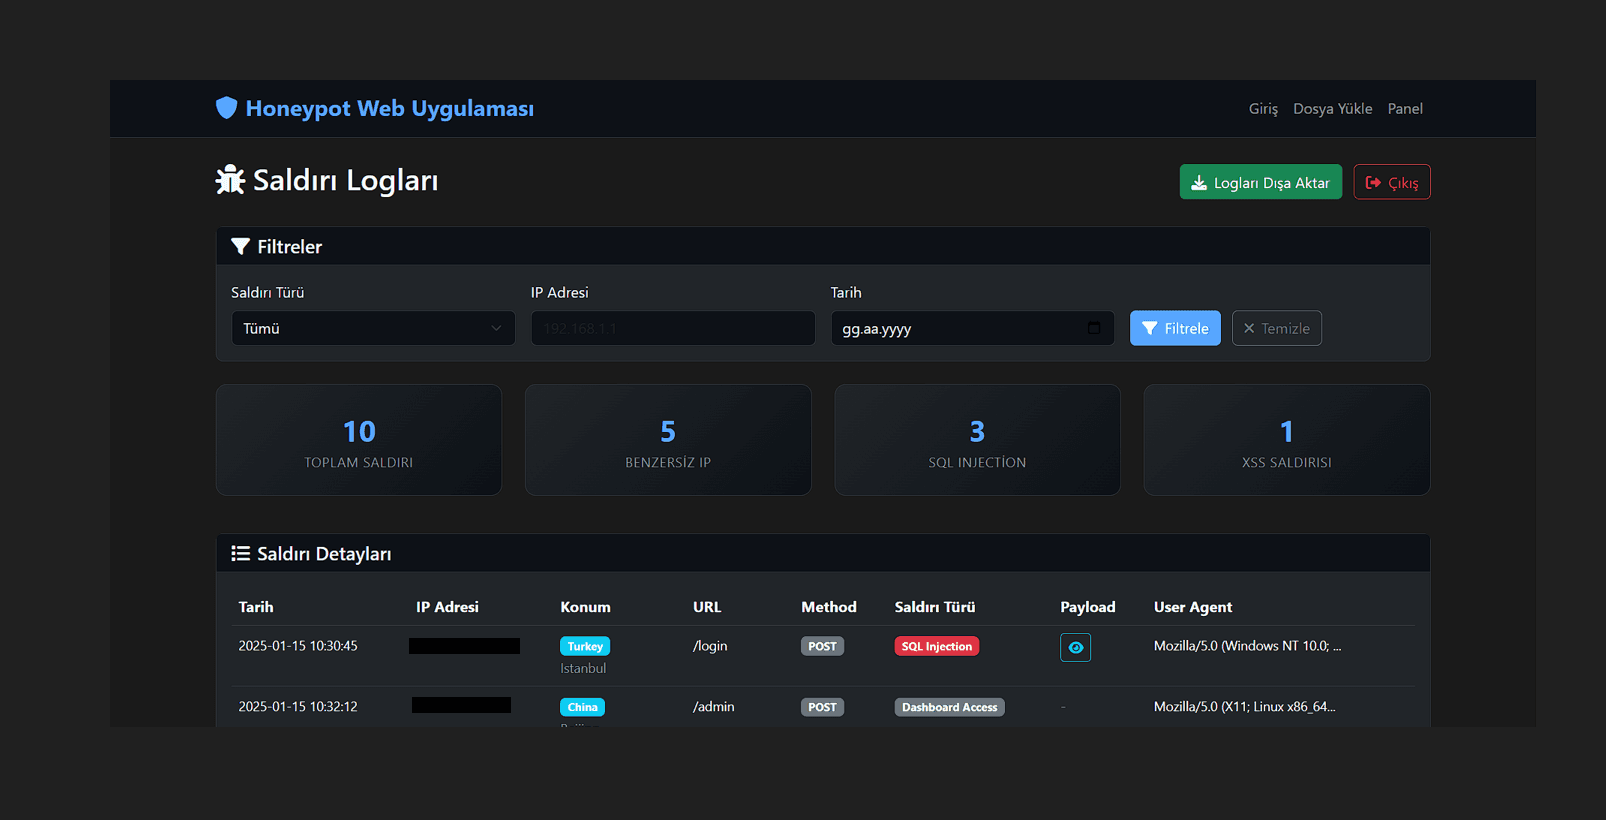
Task: Click the timestamp 2025-01-15 10:32:12
Action: (298, 707)
